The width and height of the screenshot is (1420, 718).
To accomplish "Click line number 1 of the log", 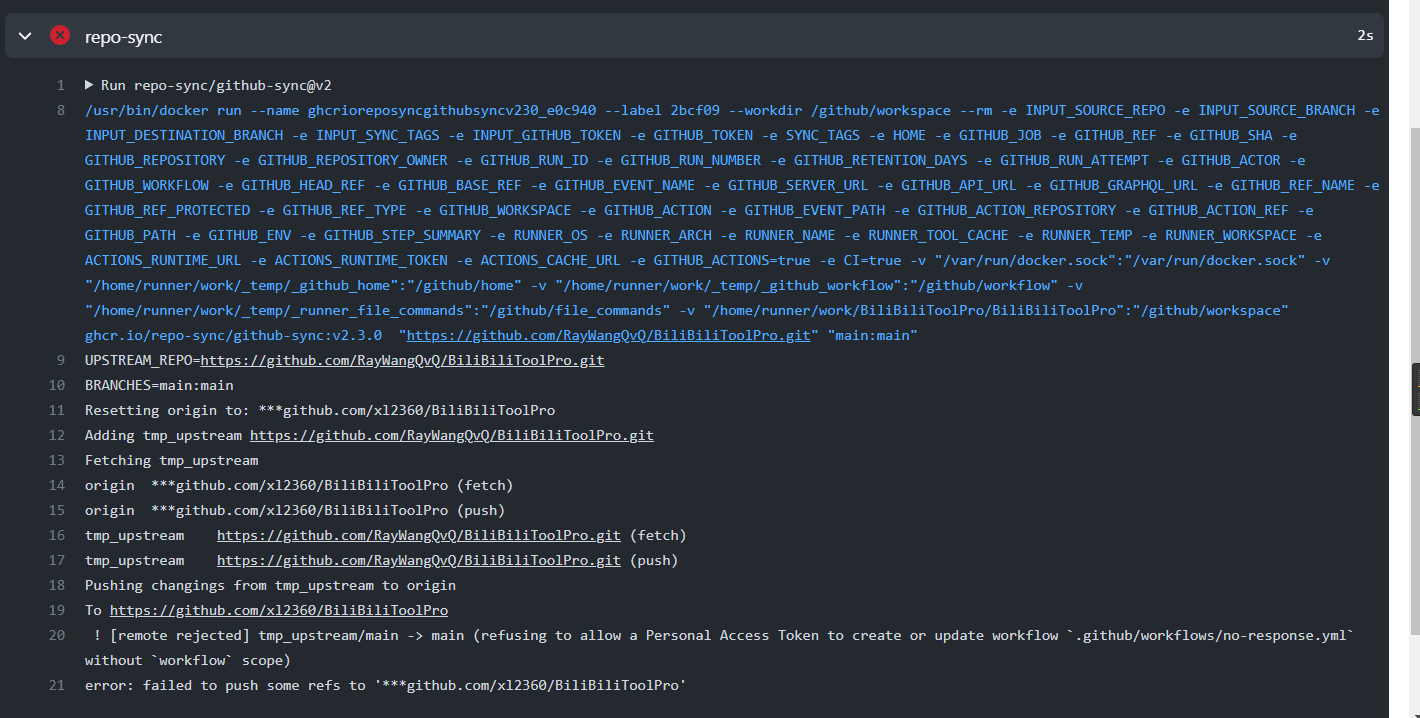I will tap(60, 85).
